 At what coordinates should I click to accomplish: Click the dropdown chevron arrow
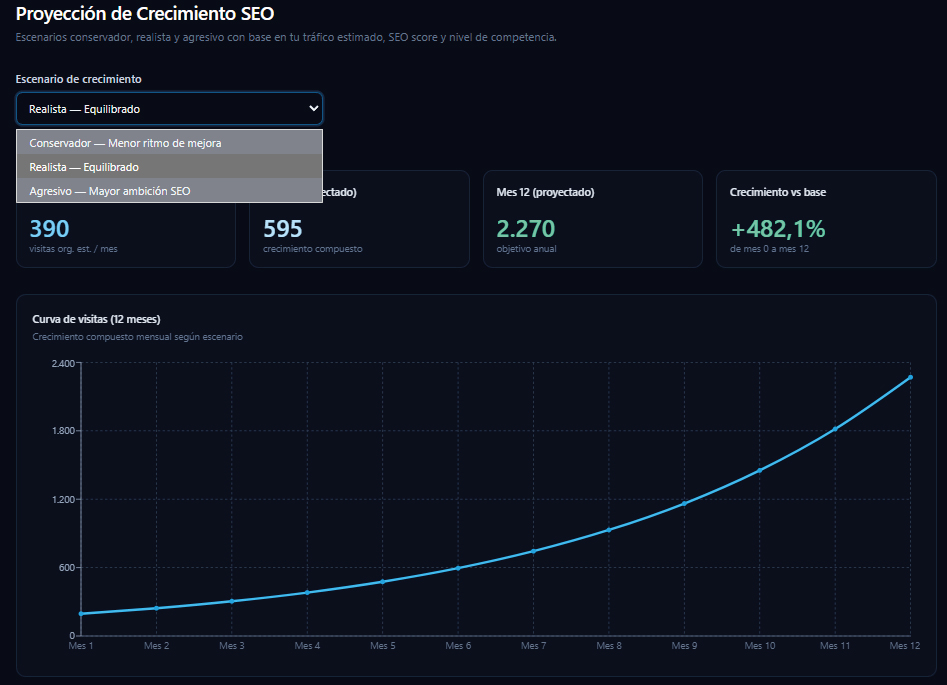coord(313,109)
